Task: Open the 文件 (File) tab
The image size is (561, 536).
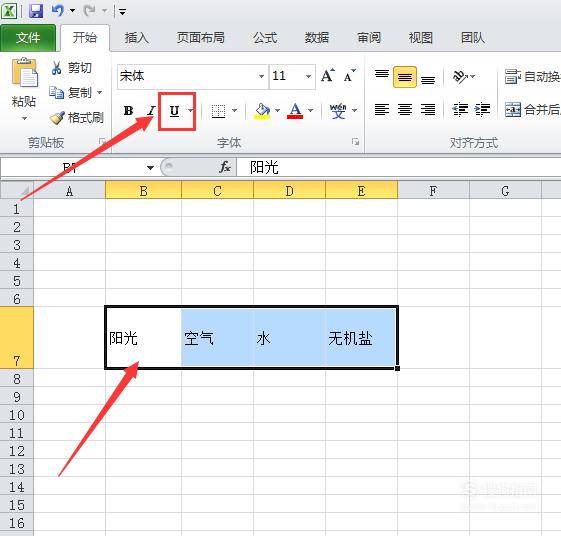Action: [28, 38]
